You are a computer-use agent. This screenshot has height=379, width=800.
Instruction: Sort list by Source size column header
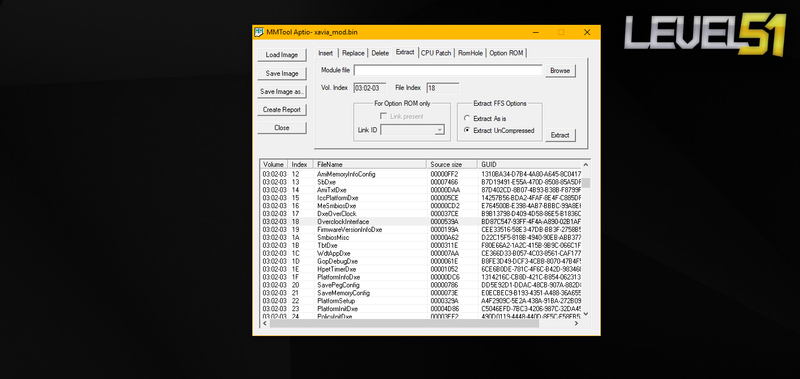452,165
